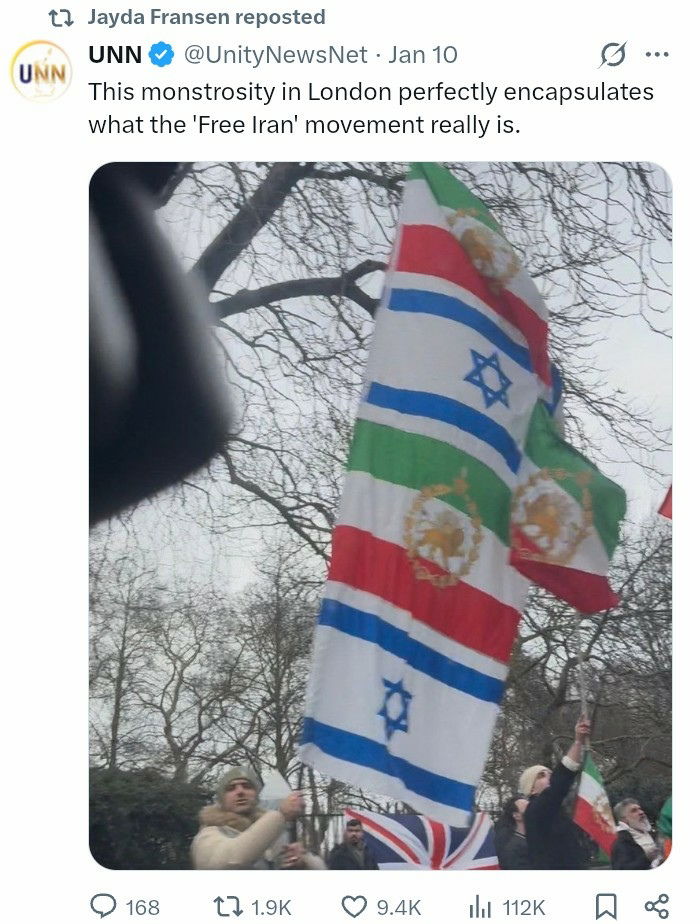The height and width of the screenshot is (924, 700).
Task: View the 168 replies count
Action: pos(143,908)
